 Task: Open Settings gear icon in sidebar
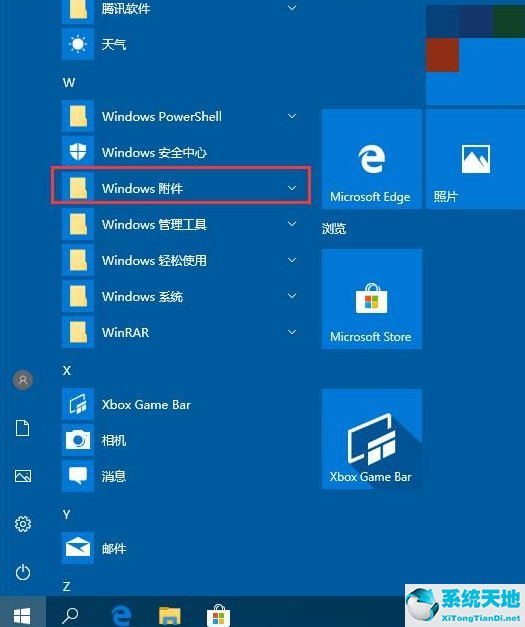pyautogui.click(x=23, y=524)
